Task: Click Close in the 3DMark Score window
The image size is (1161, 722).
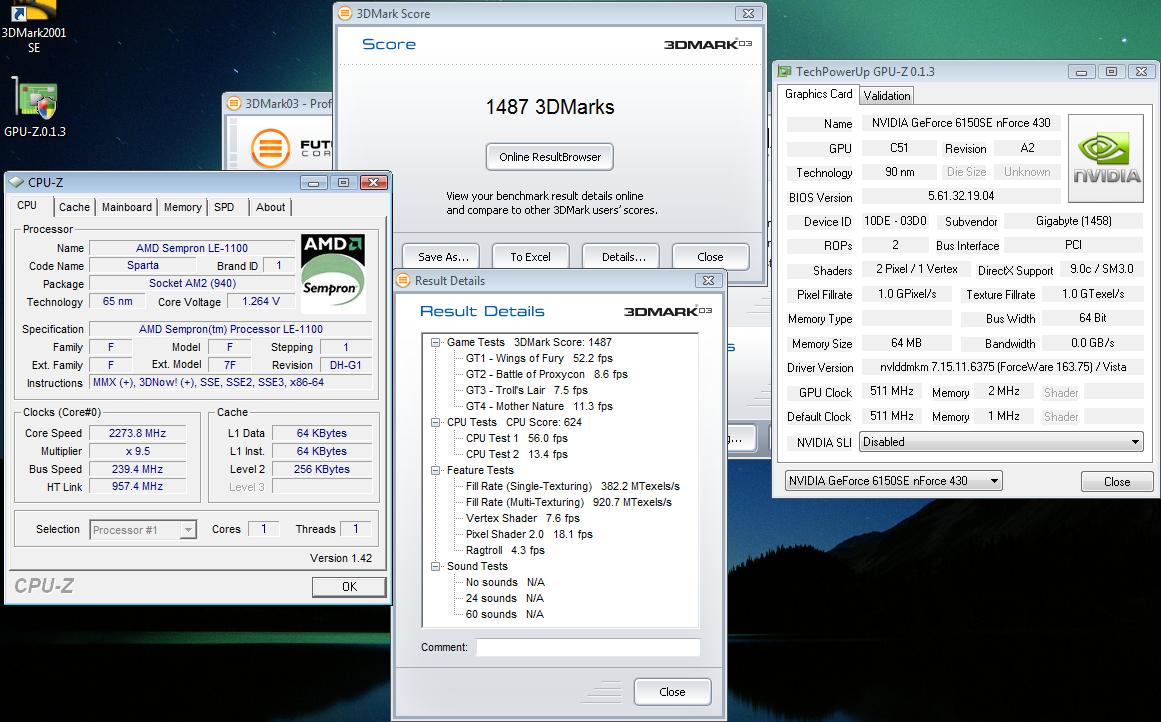Action: coord(710,257)
